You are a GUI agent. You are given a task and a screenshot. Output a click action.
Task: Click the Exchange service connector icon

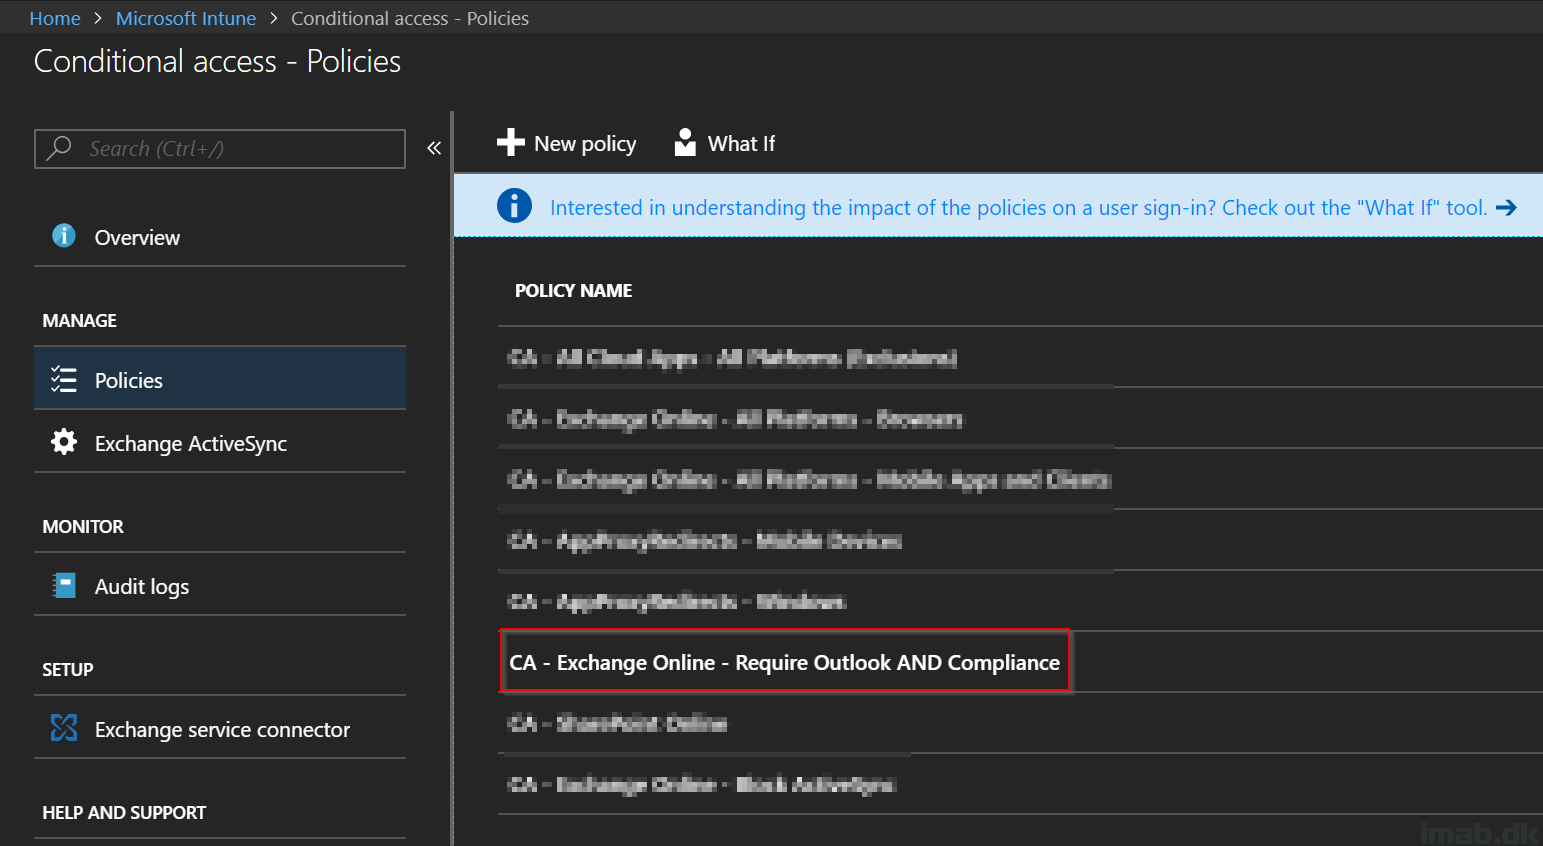click(x=64, y=728)
